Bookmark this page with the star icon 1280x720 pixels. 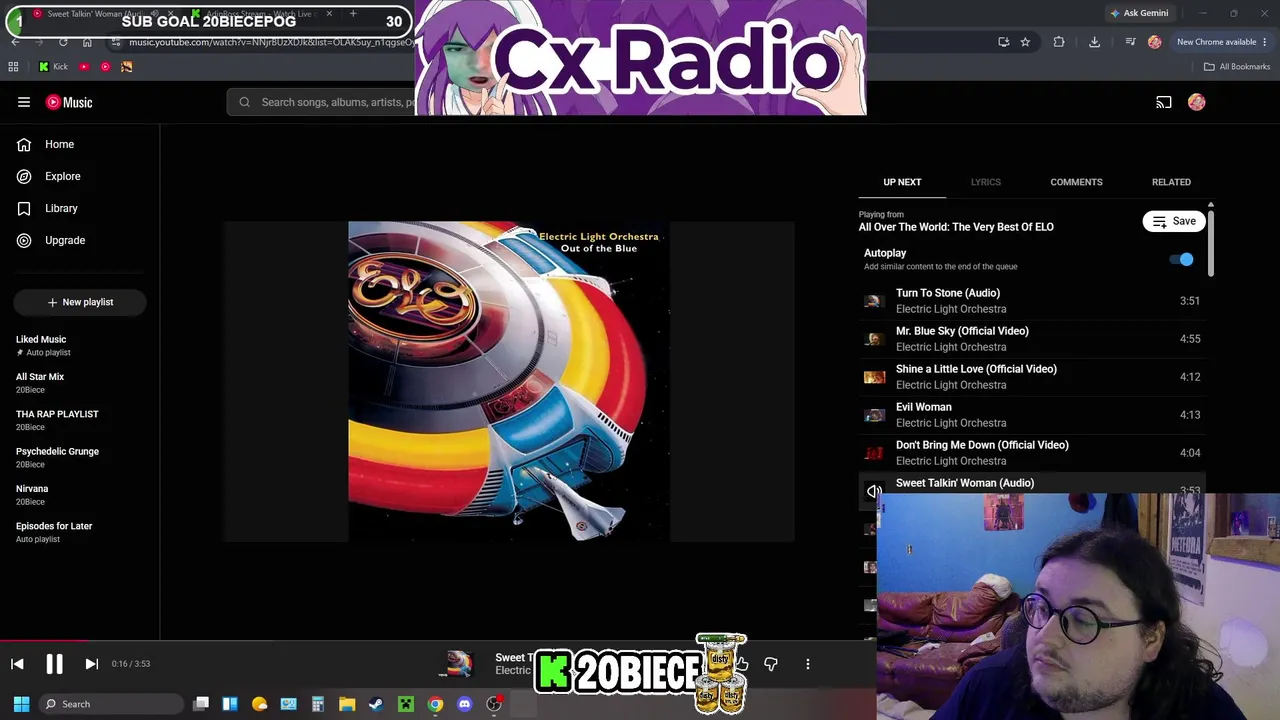coord(1025,42)
